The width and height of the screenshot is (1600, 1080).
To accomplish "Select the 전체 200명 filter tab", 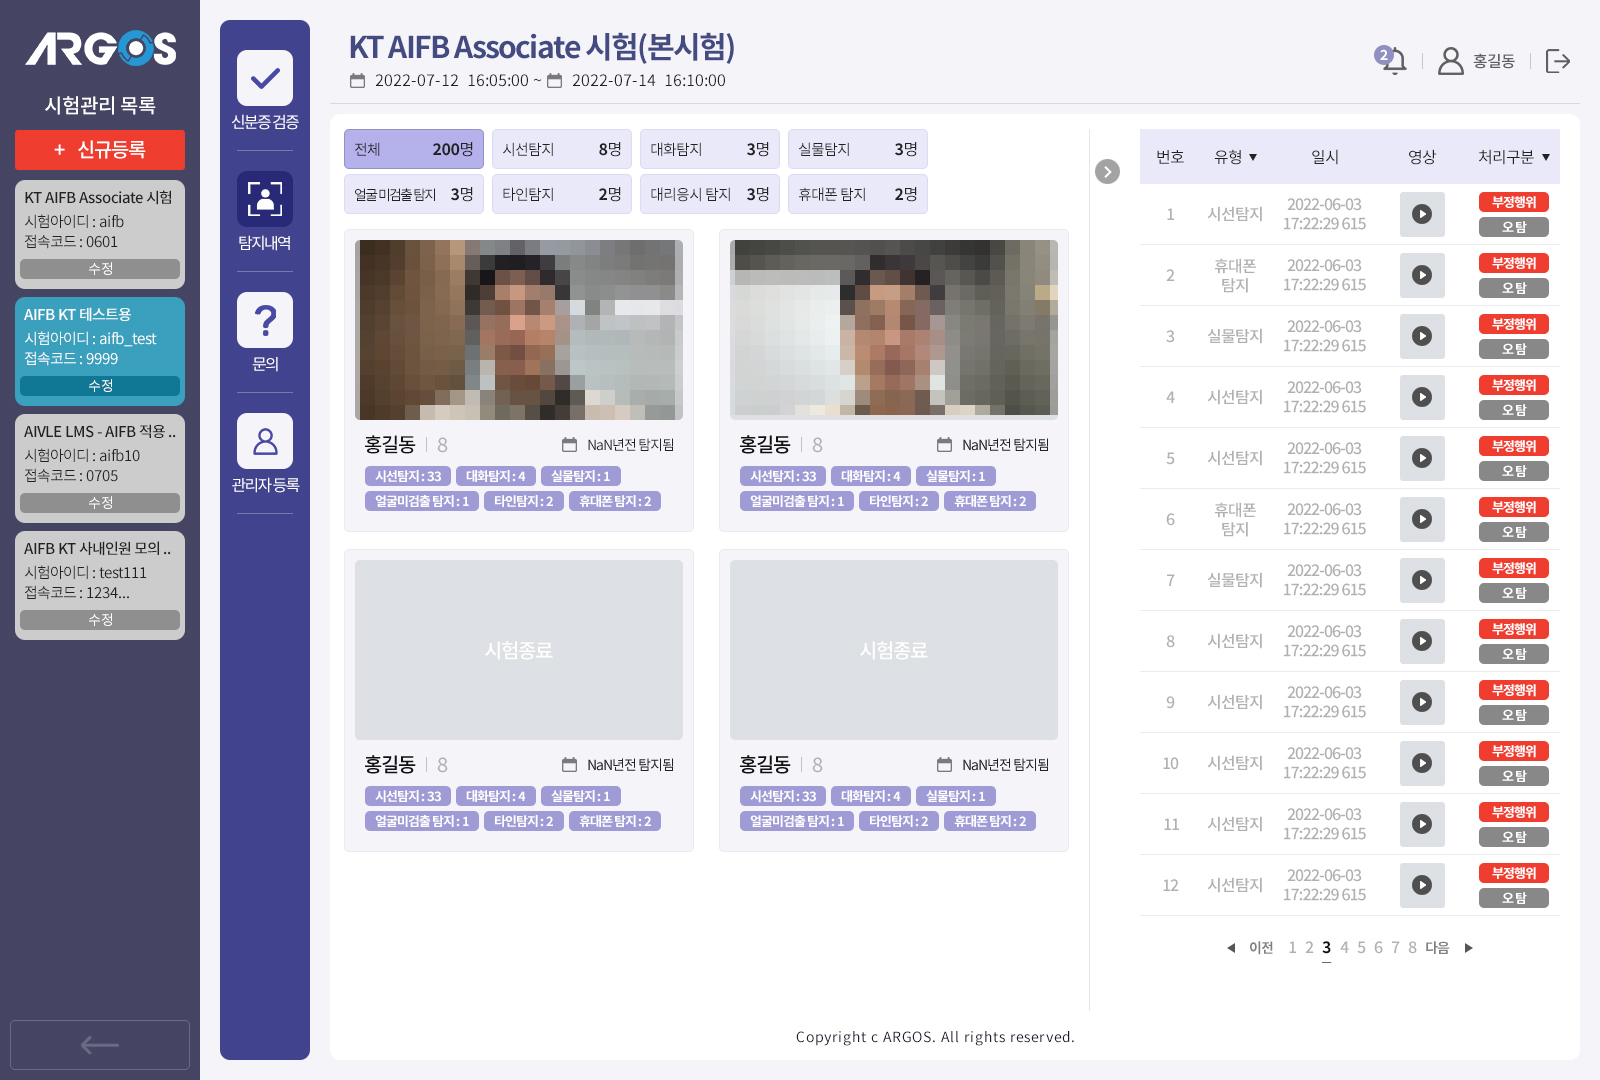I will tap(414, 149).
